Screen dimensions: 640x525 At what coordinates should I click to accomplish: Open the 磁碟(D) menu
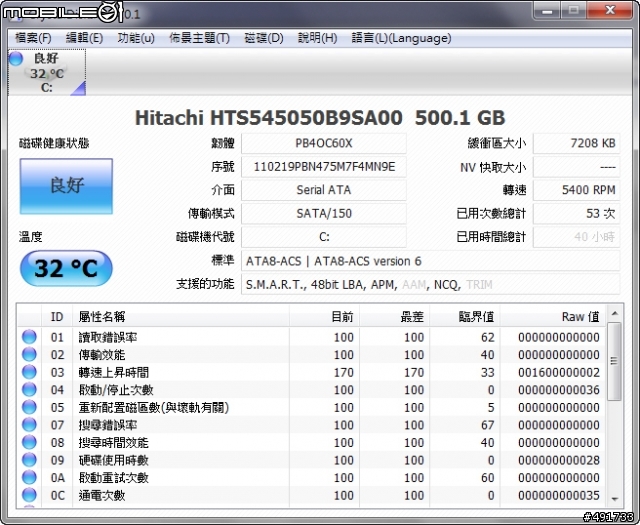click(264, 38)
